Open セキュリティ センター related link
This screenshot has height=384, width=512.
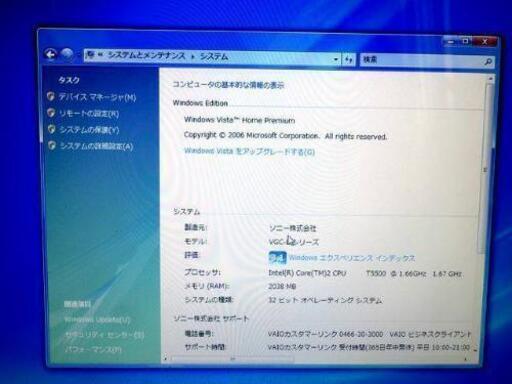[105, 334]
